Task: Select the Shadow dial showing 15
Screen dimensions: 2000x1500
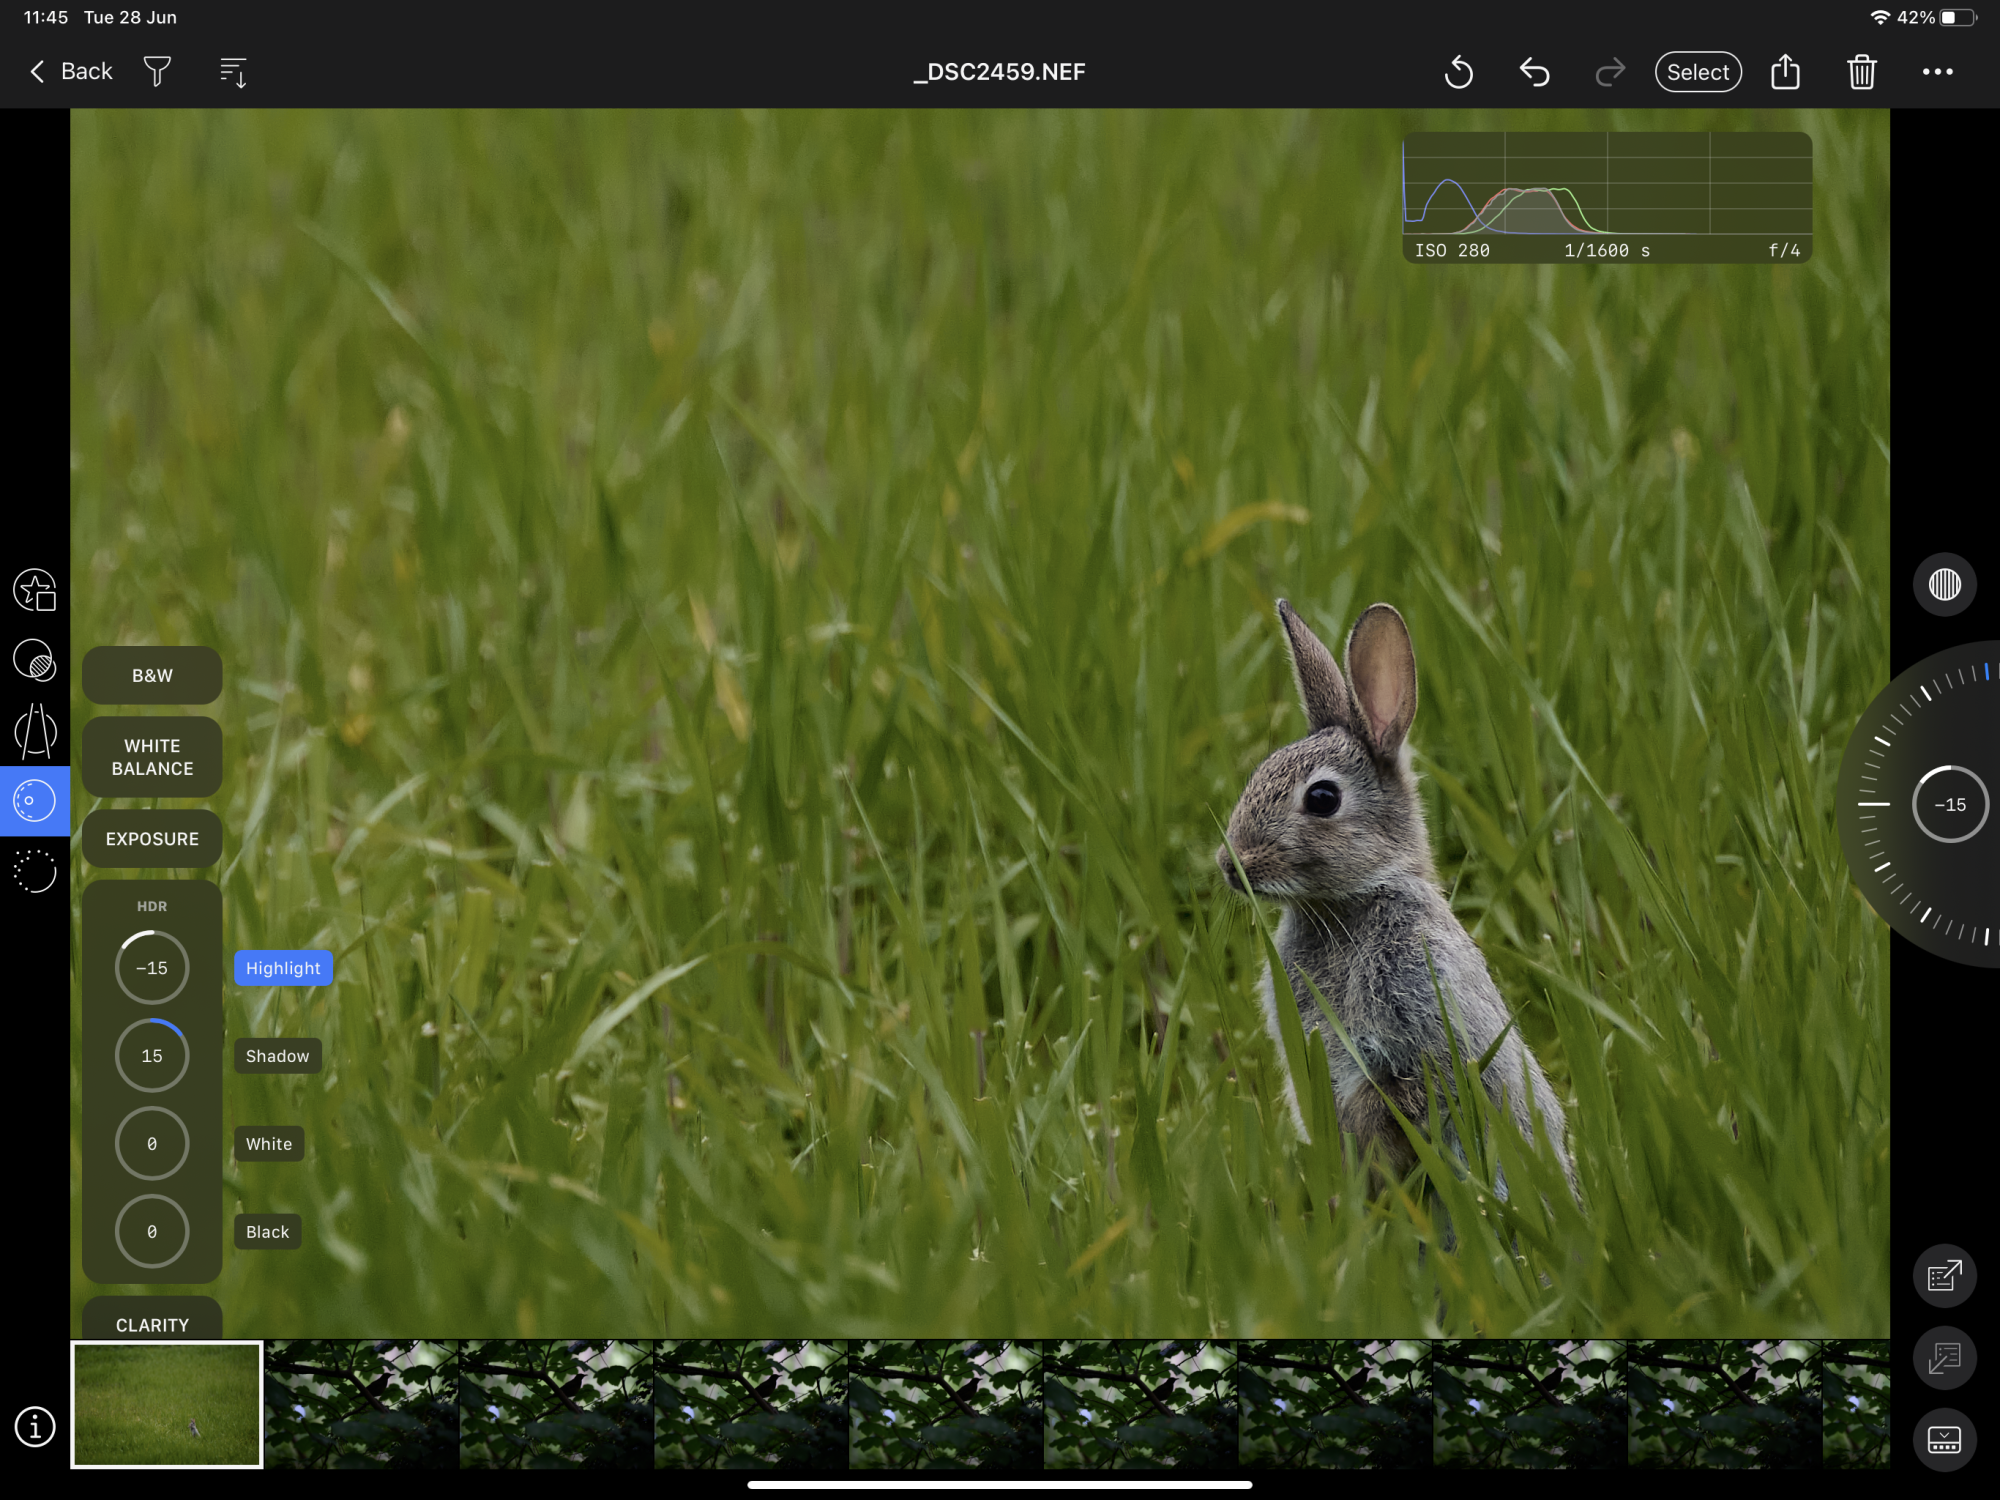Action: [x=152, y=1056]
